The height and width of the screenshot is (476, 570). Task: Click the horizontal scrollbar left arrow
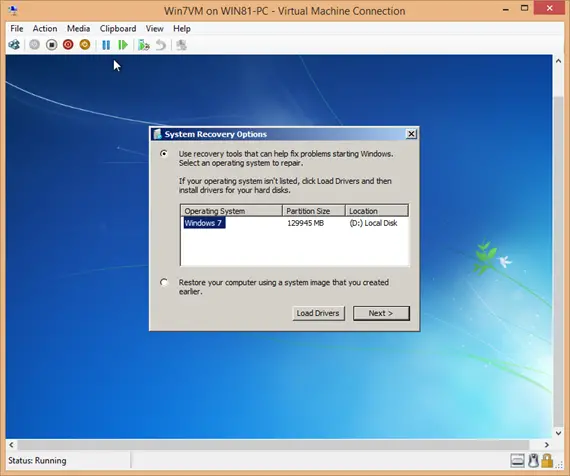(x=11, y=444)
